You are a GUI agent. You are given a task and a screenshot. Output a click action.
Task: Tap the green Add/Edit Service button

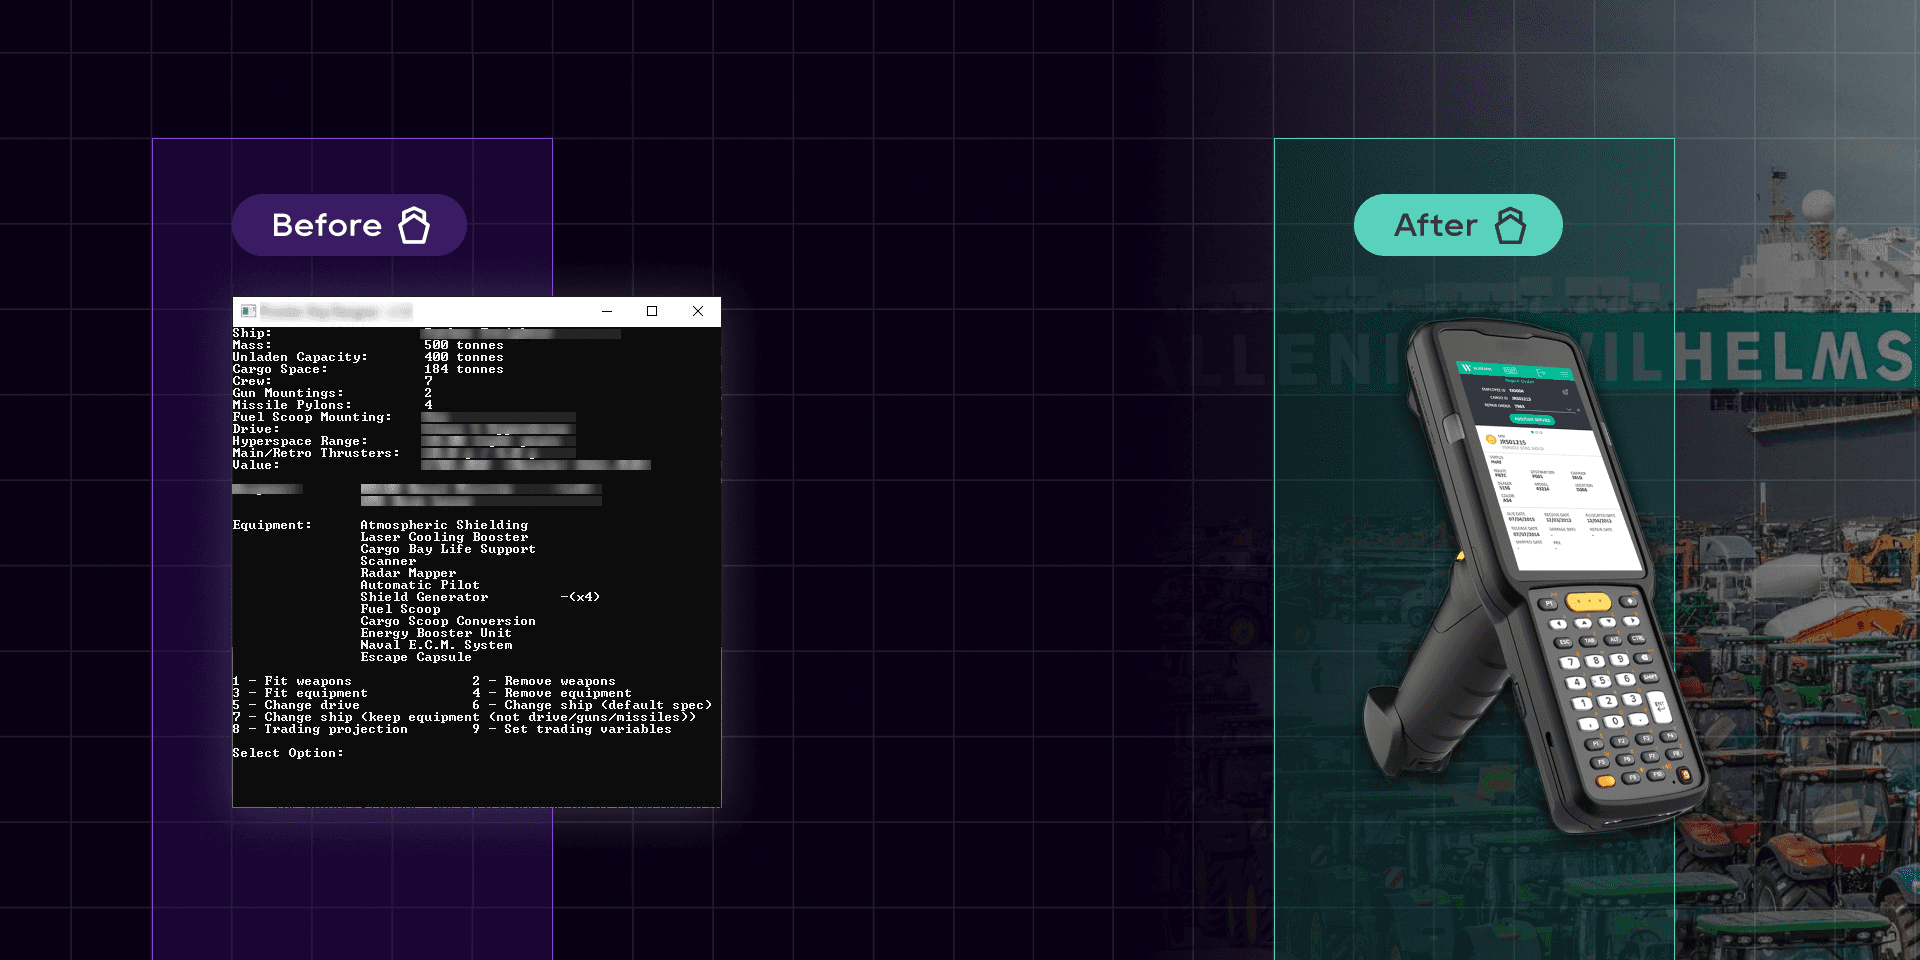[x=1532, y=420]
